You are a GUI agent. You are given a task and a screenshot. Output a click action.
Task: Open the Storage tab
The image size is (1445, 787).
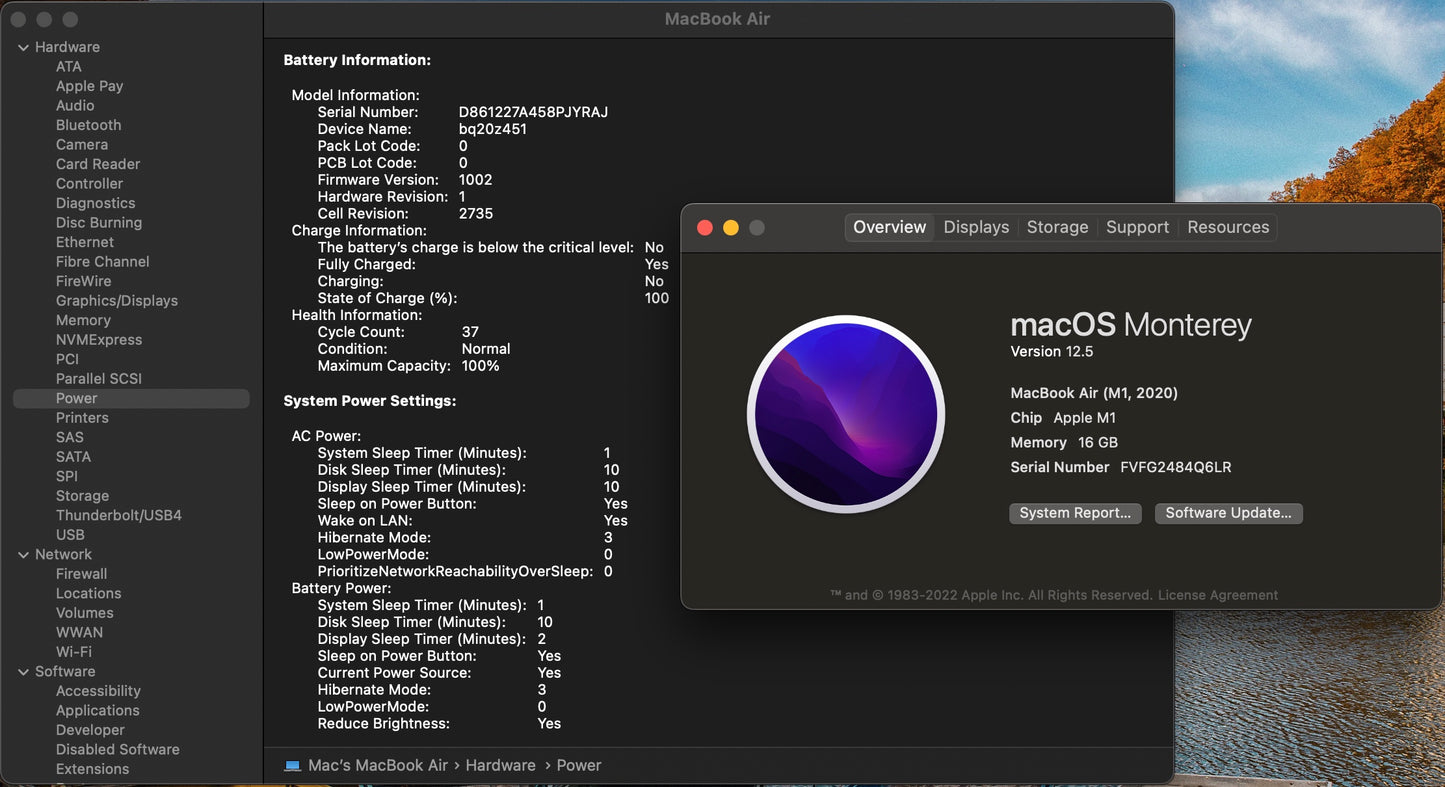[1057, 227]
